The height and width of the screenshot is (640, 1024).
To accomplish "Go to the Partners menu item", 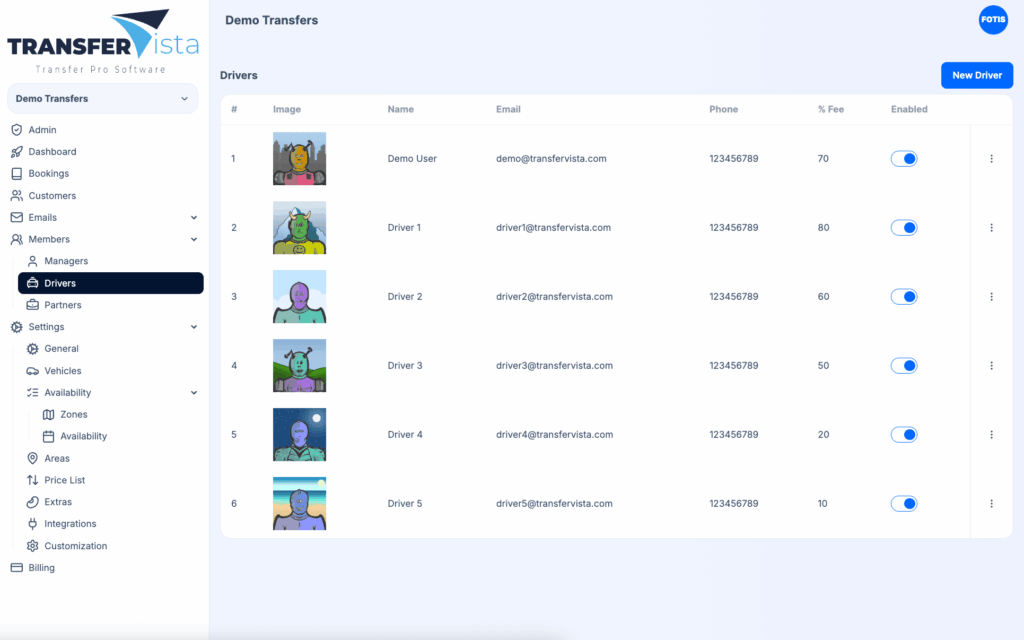I will pyautogui.click(x=63, y=305).
